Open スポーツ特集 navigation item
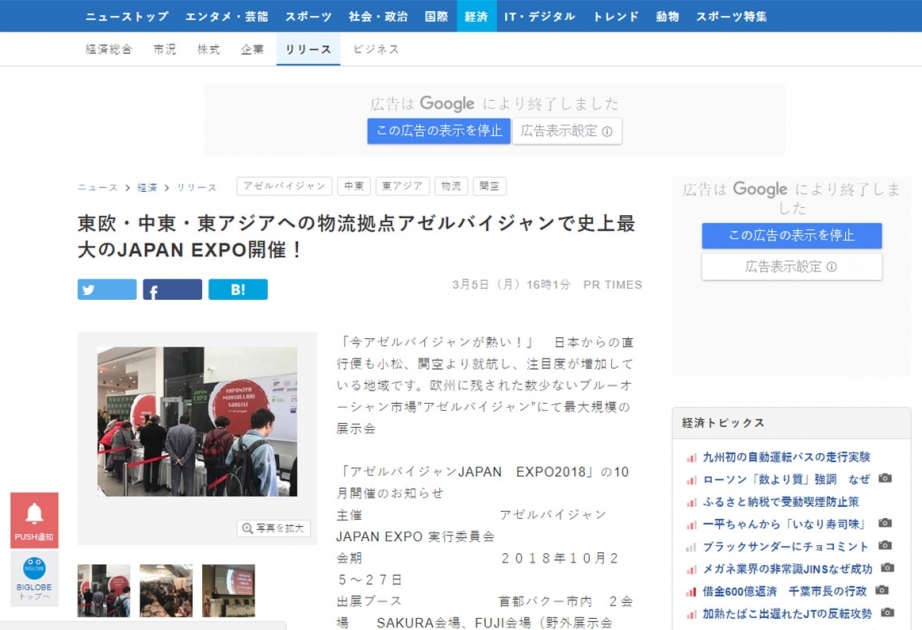 (731, 16)
